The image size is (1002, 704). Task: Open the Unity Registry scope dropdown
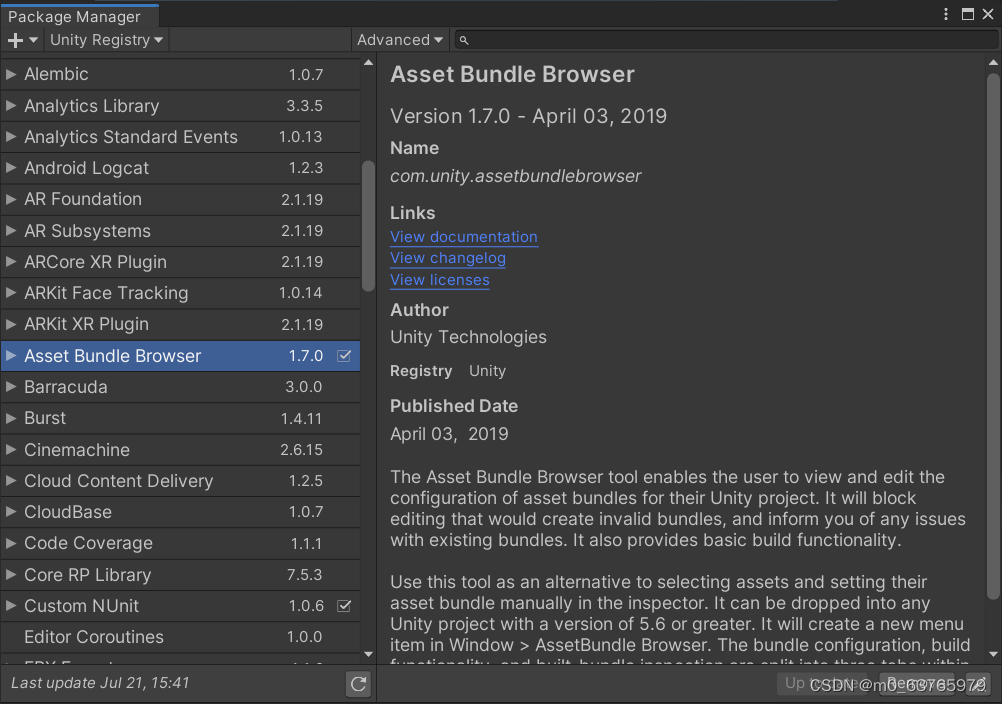tap(106, 40)
